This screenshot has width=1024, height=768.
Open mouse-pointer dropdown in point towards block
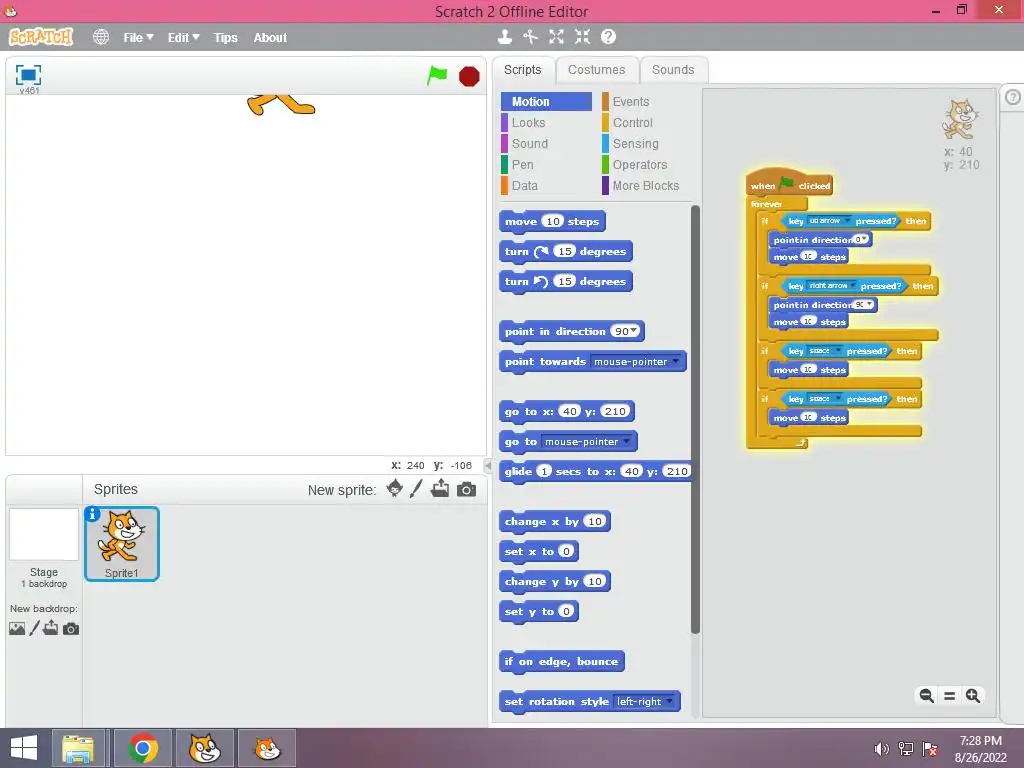point(675,361)
